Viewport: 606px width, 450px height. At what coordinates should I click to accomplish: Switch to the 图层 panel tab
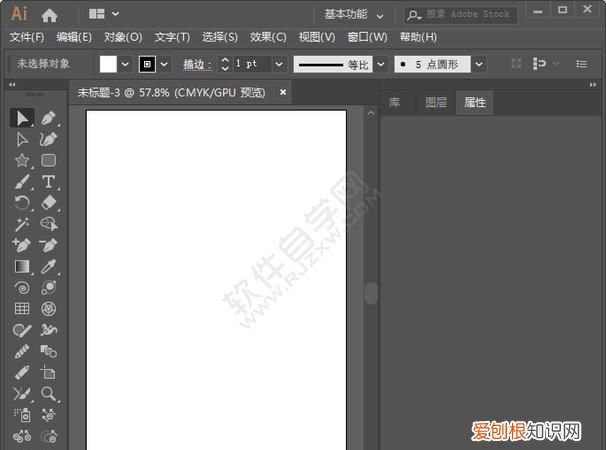tap(436, 103)
